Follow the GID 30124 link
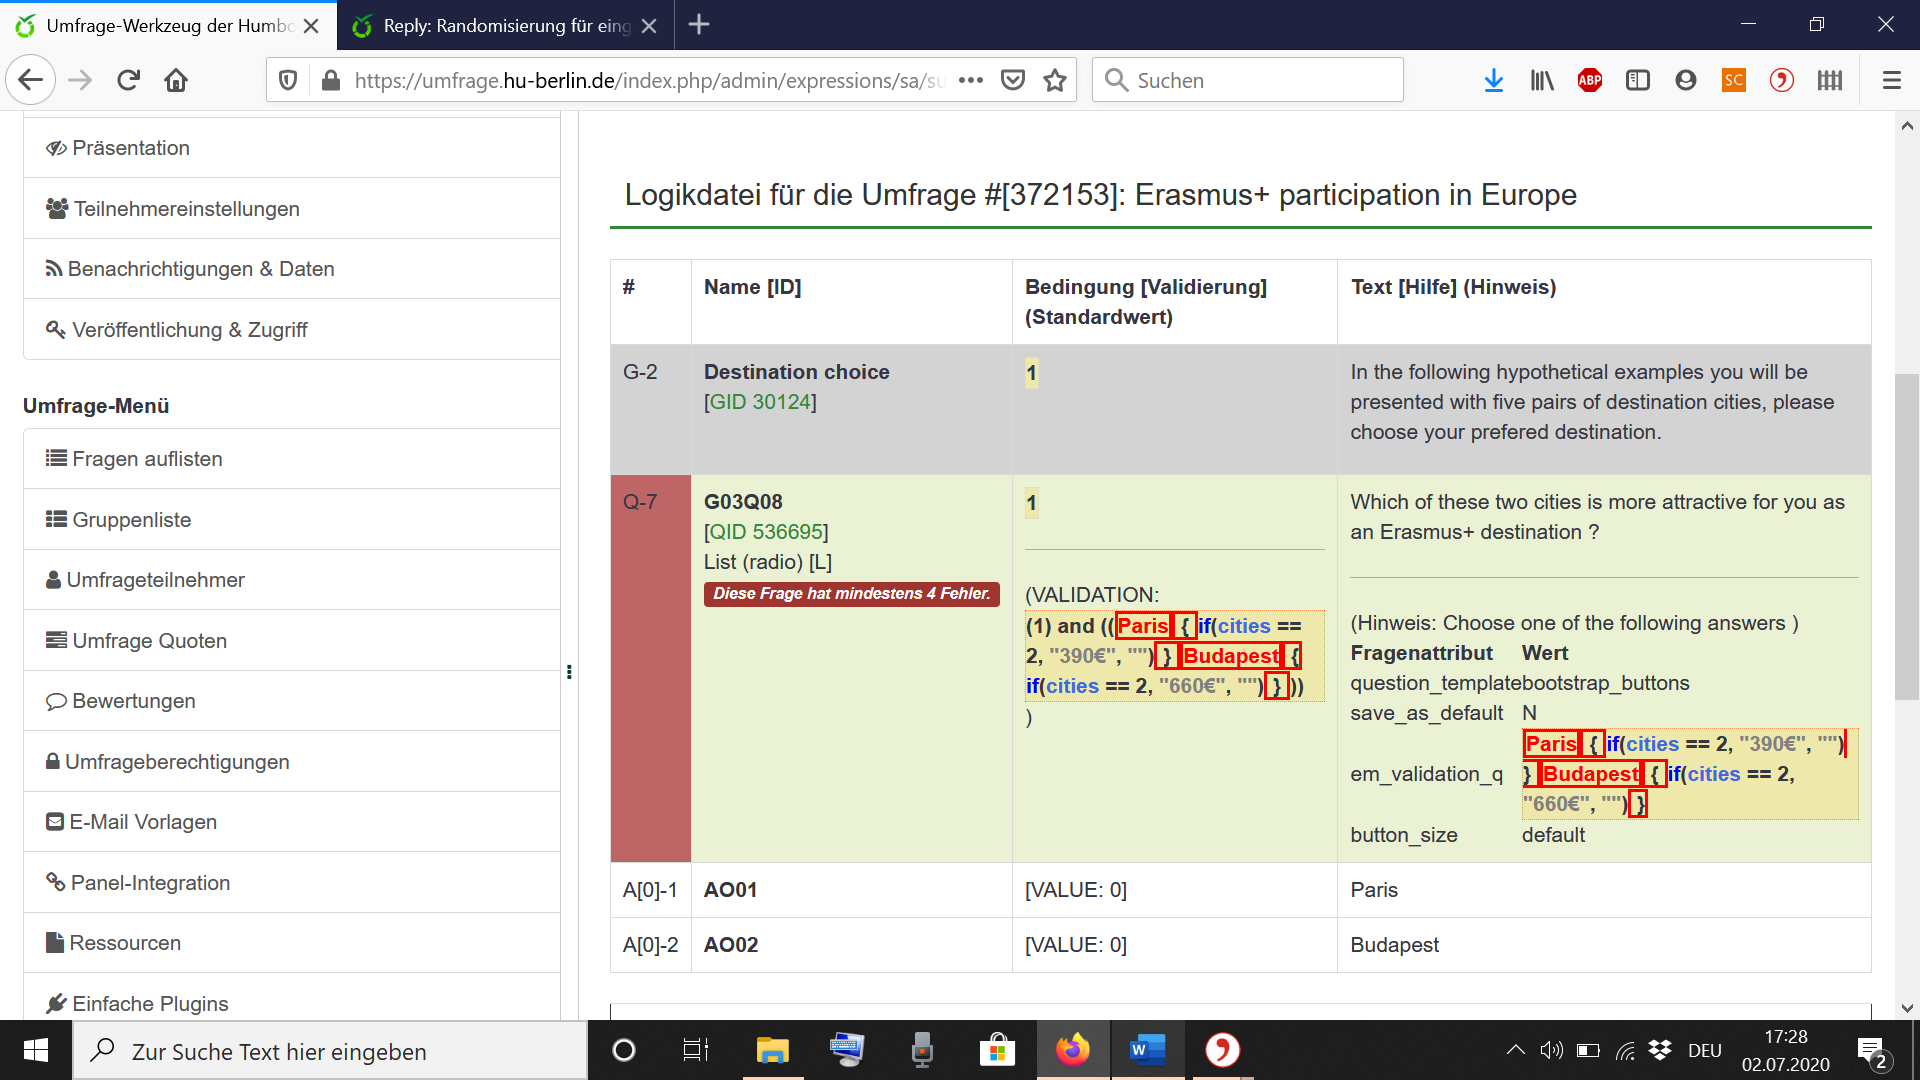Screen dimensions: 1920x1080 [760, 402]
